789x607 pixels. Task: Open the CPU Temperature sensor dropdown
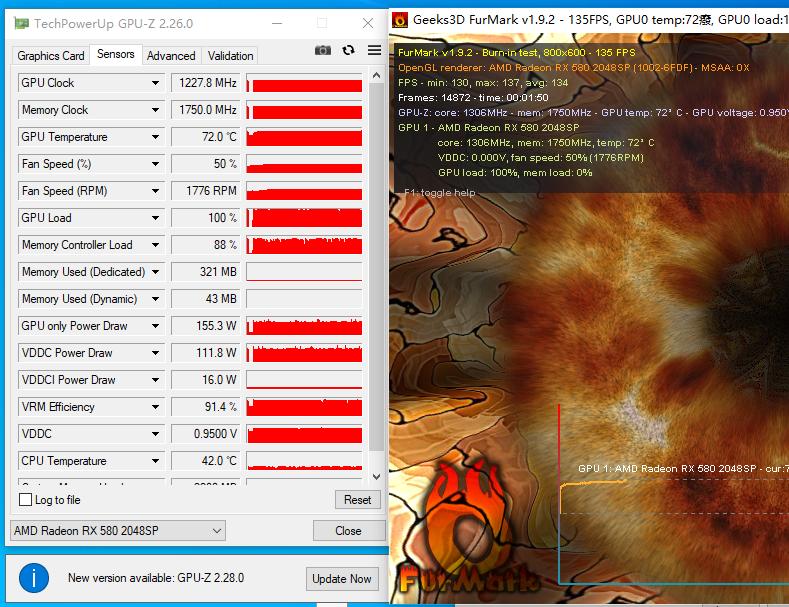155,461
